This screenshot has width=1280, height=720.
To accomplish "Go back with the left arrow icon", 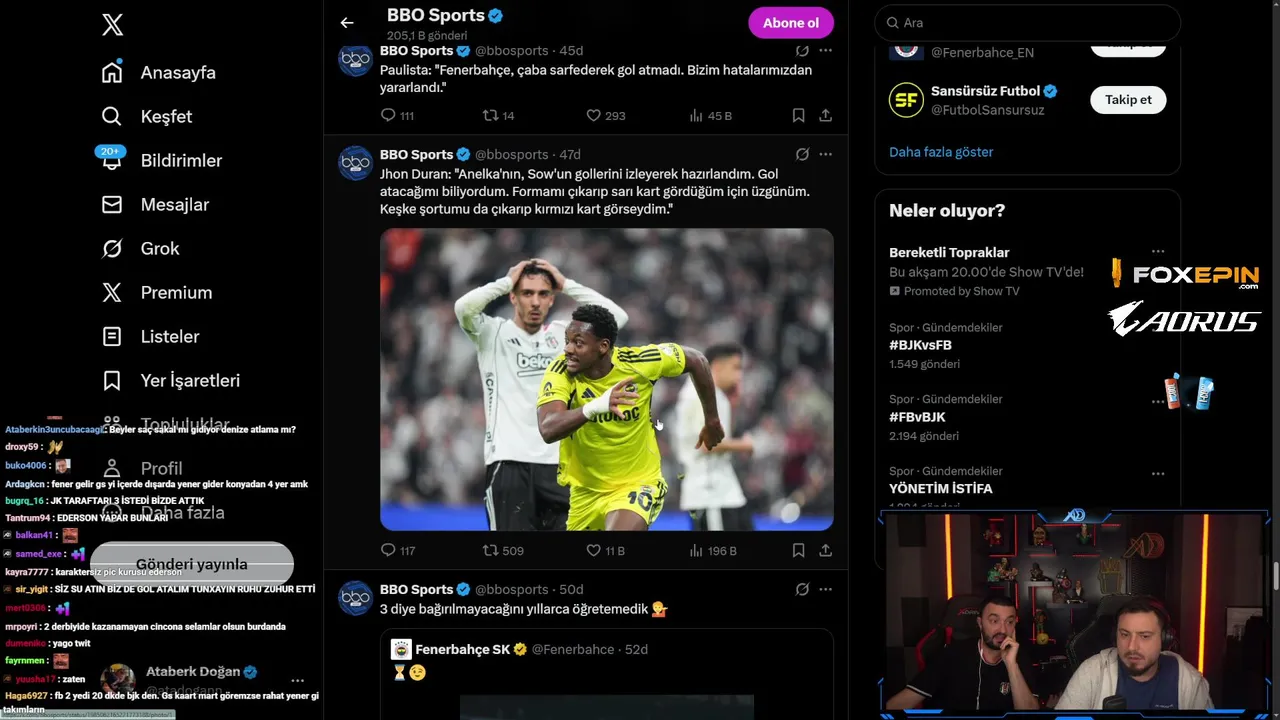I will (347, 23).
